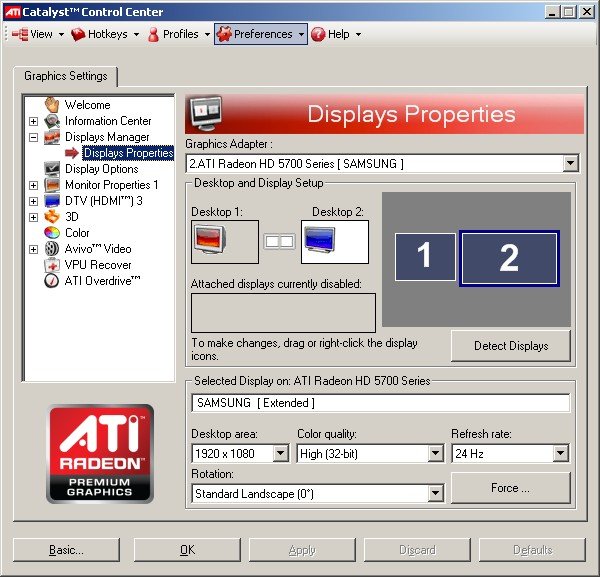Select display 1 in the layout preview

coord(424,257)
